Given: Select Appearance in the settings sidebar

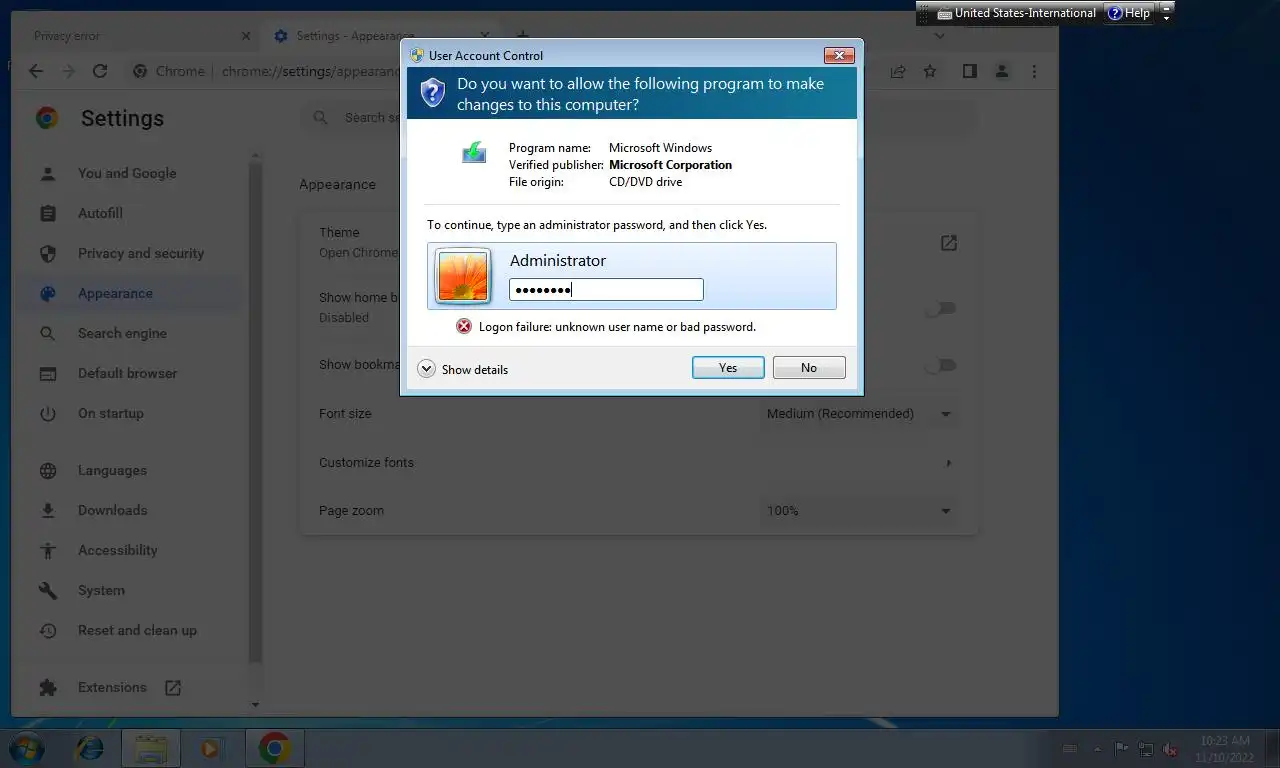Looking at the screenshot, I should click(x=115, y=293).
